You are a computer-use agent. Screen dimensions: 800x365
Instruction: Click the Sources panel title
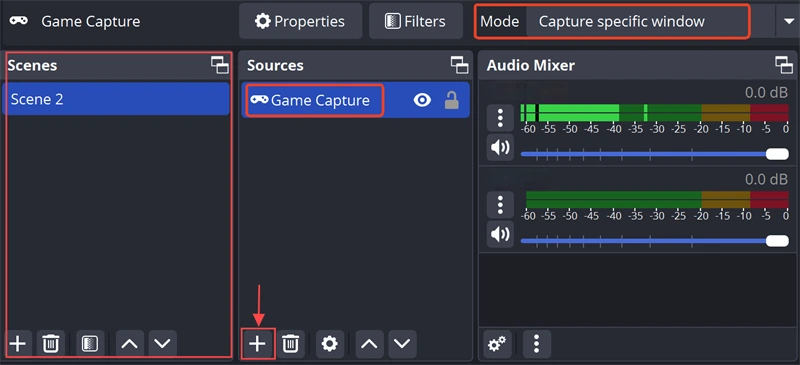(x=276, y=65)
